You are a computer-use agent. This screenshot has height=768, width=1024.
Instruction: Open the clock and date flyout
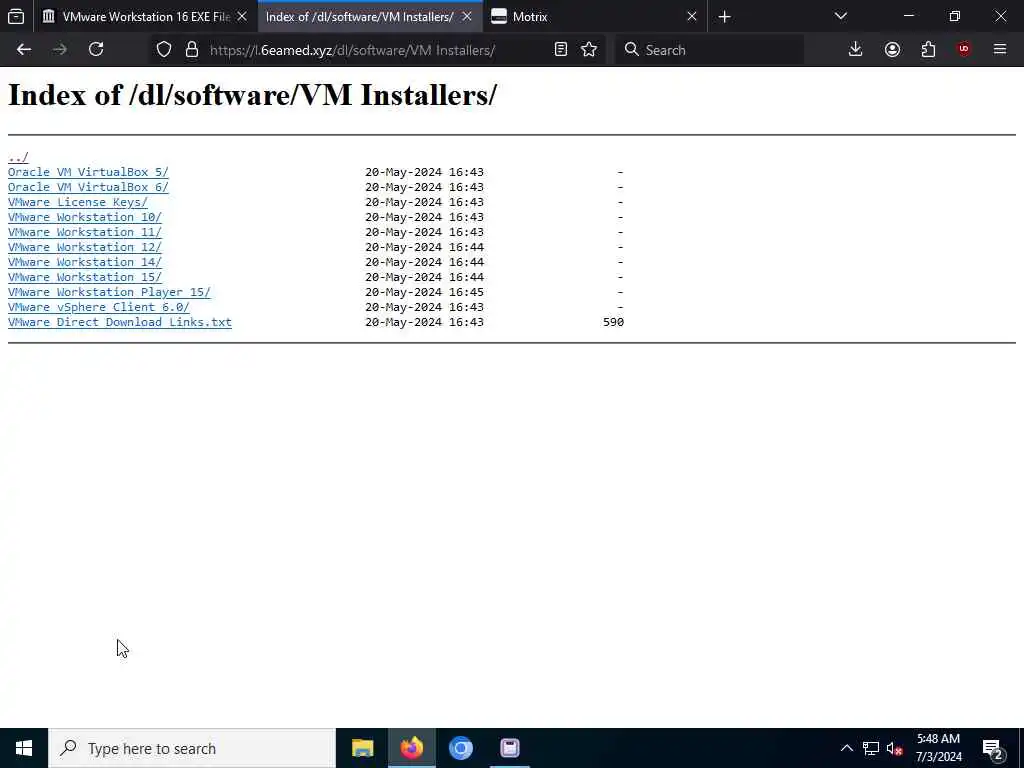[938, 748]
